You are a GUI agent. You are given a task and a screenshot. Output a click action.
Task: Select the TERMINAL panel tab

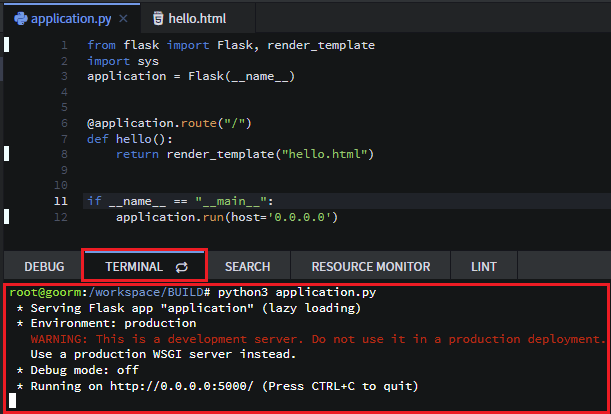[144, 265]
